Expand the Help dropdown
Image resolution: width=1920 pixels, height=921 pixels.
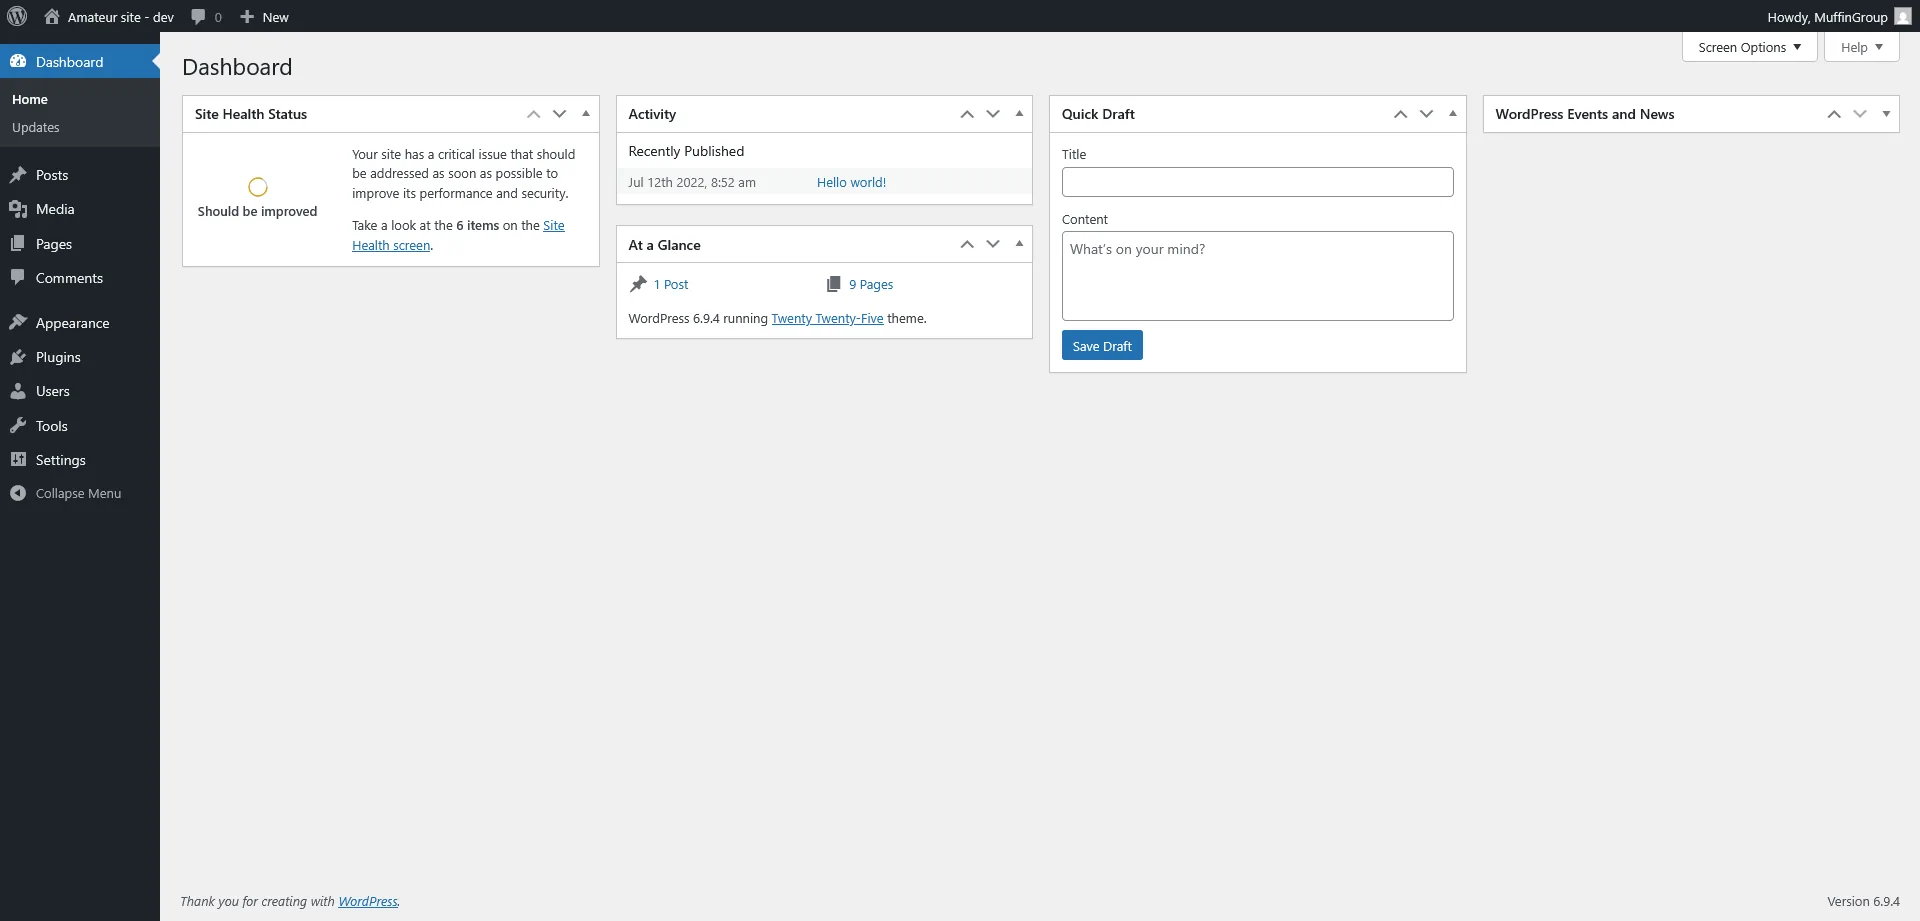[1860, 47]
